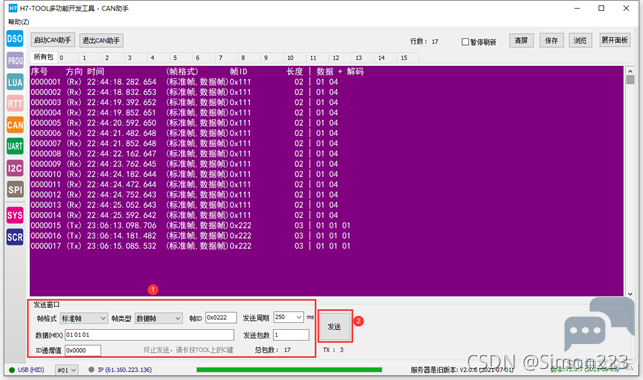
Task: Click the 浏览 browse button
Action: click(x=580, y=40)
